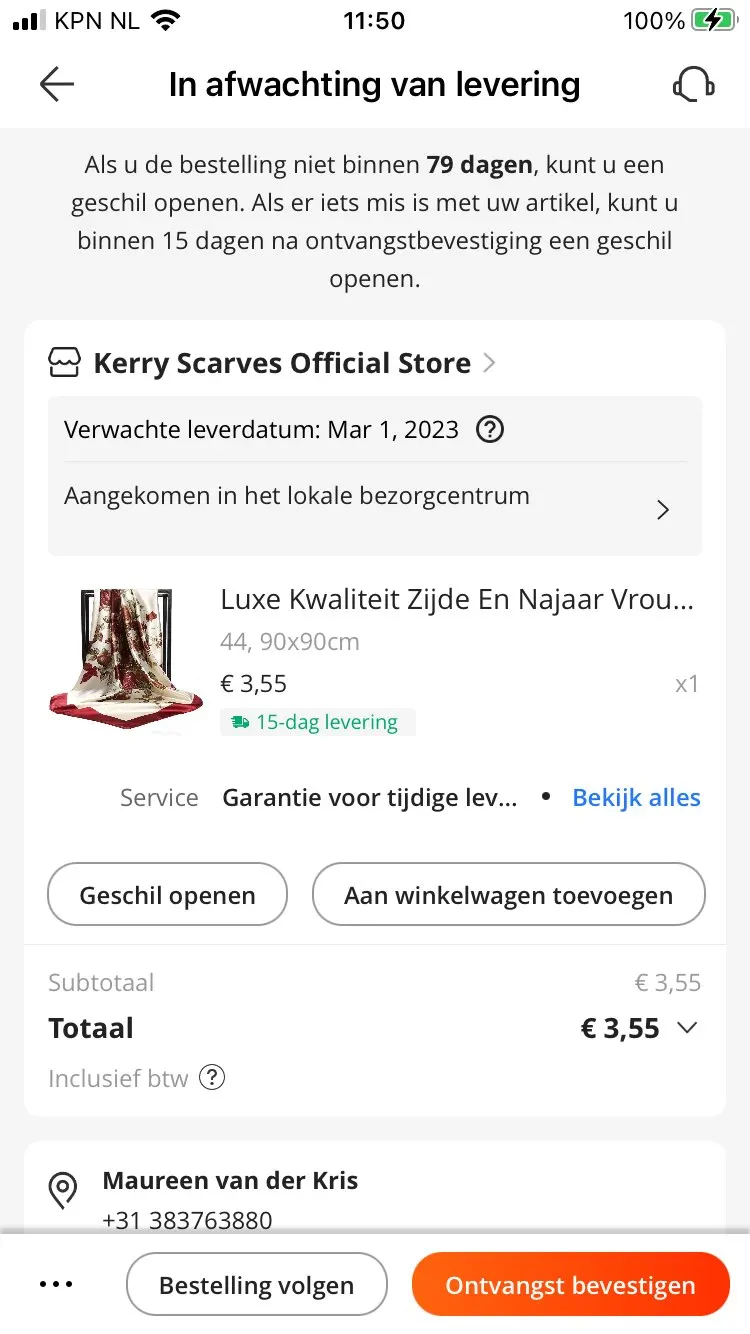Tap the delivery date help question mark
The height and width of the screenshot is (1334, 750).
click(x=489, y=430)
